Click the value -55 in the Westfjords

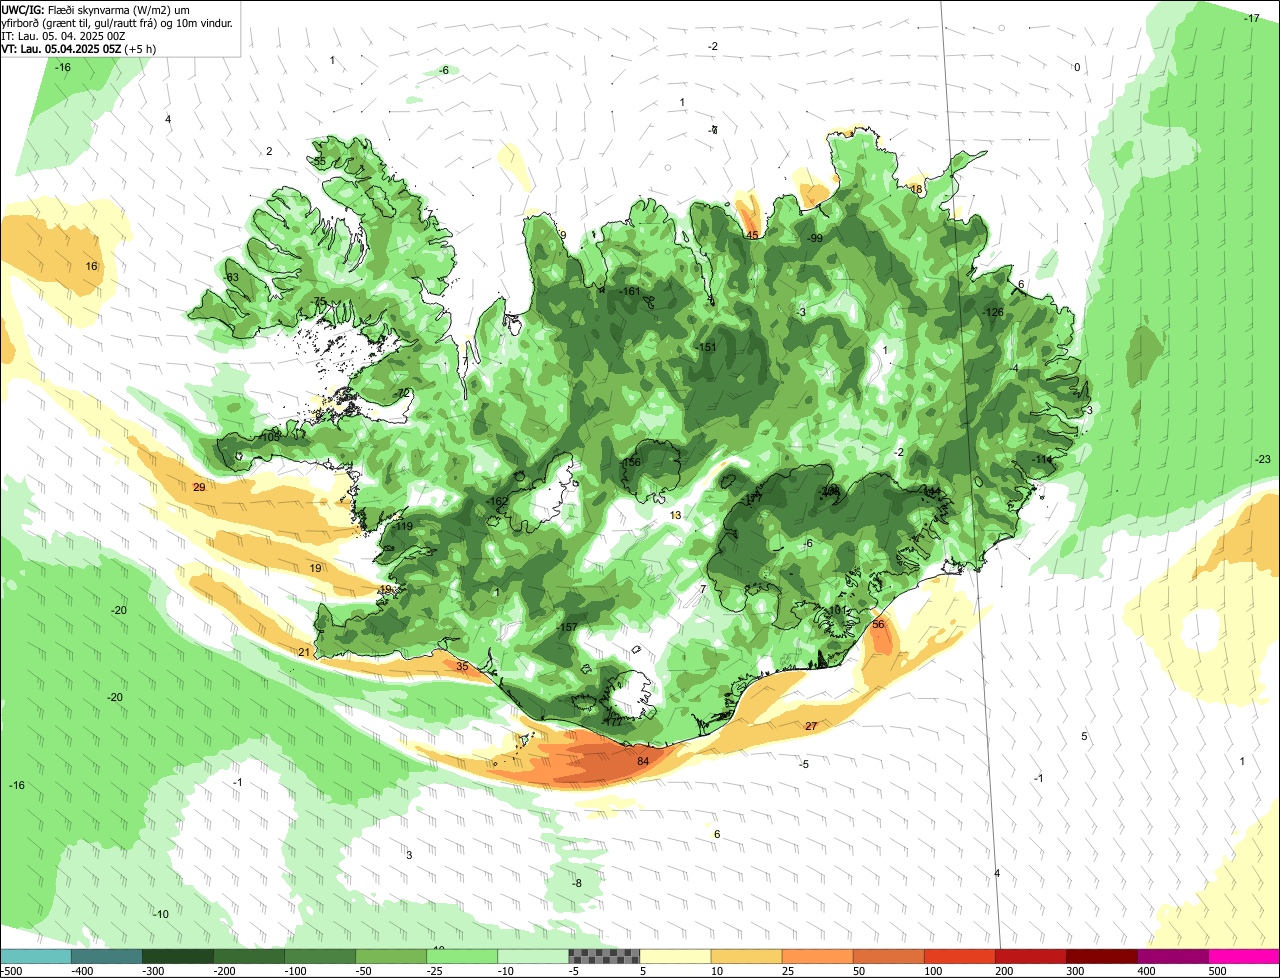point(318,161)
